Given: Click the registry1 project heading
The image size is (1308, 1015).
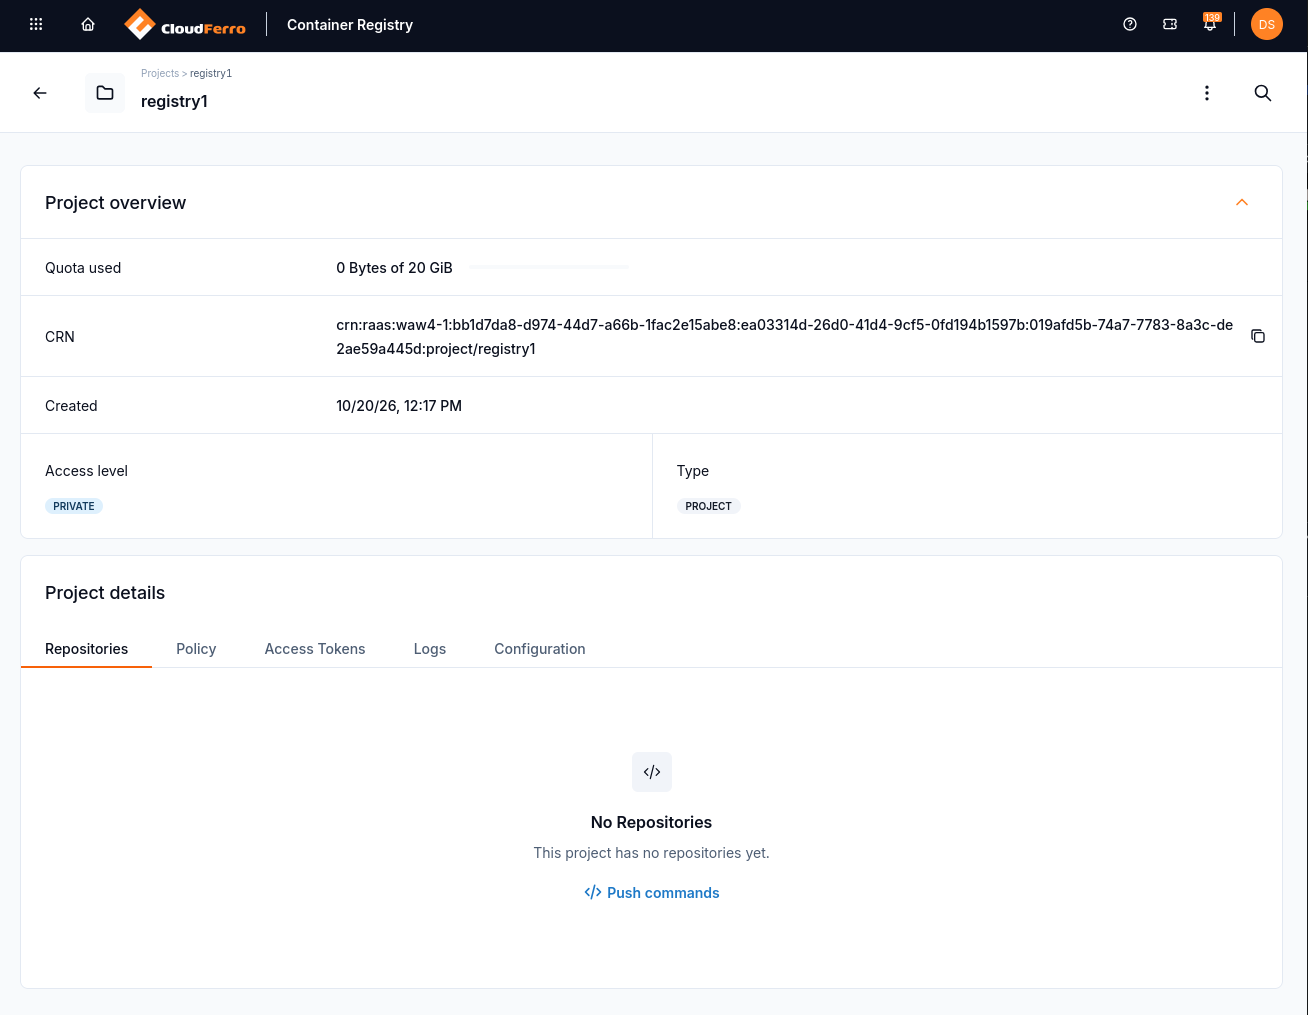Looking at the screenshot, I should (x=174, y=101).
